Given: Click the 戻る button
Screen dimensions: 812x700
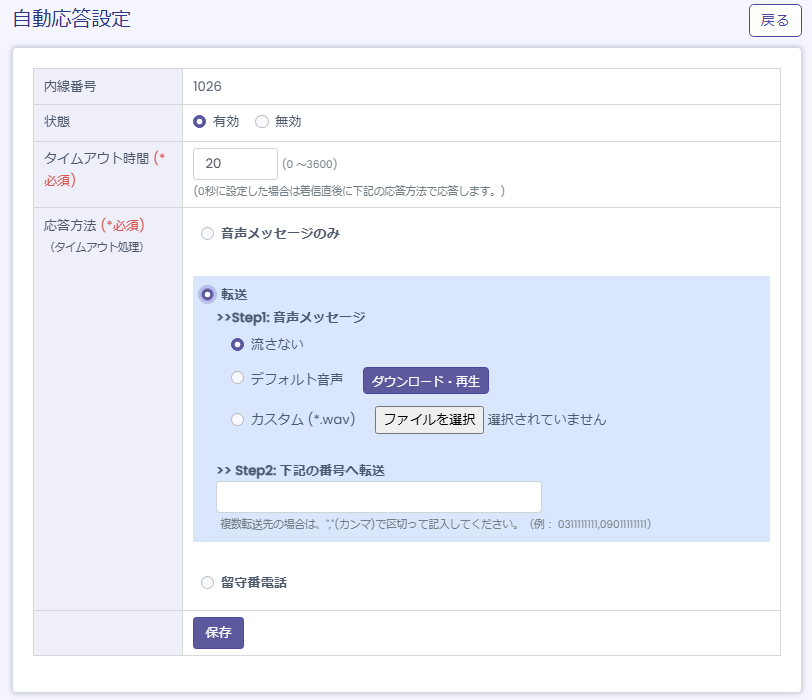Looking at the screenshot, I should pyautogui.click(x=775, y=20).
